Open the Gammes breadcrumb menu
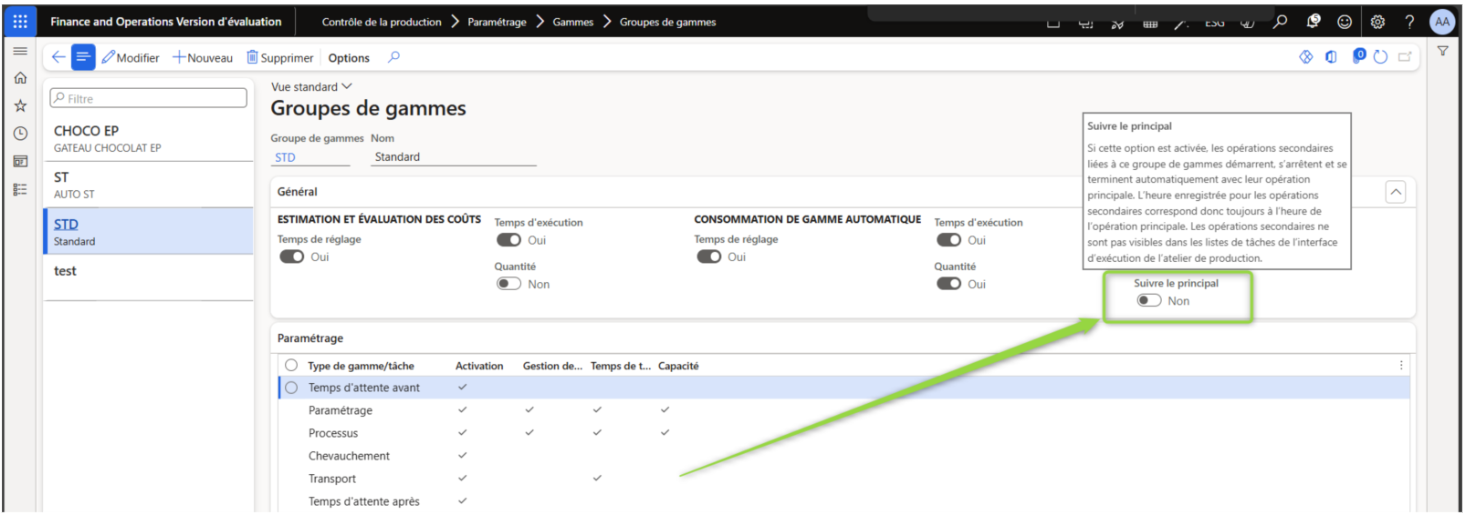Image resolution: width=1467 pixels, height=513 pixels. coord(572,22)
